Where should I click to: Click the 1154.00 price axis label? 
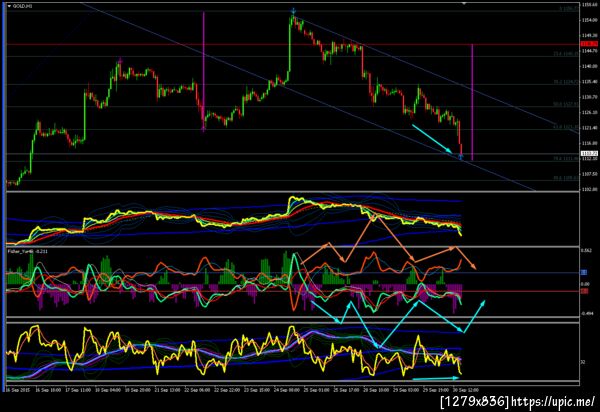(x=589, y=20)
